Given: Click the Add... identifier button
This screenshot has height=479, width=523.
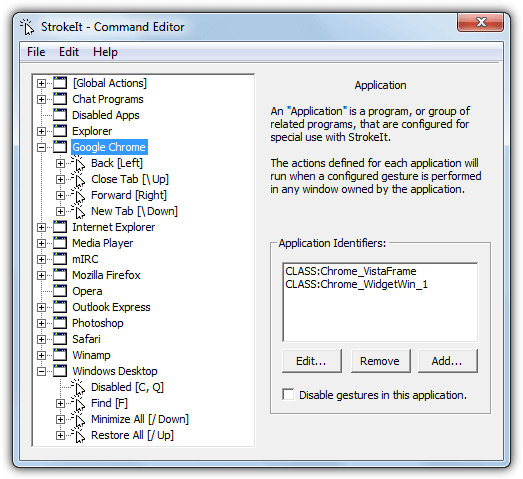Looking at the screenshot, I should click(x=448, y=361).
